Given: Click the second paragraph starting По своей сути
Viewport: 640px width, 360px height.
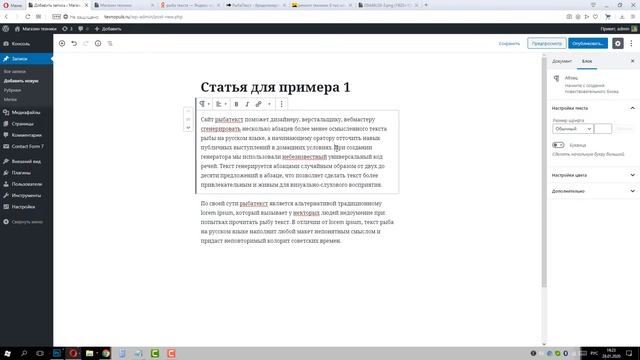Looking at the screenshot, I should click(x=297, y=222).
